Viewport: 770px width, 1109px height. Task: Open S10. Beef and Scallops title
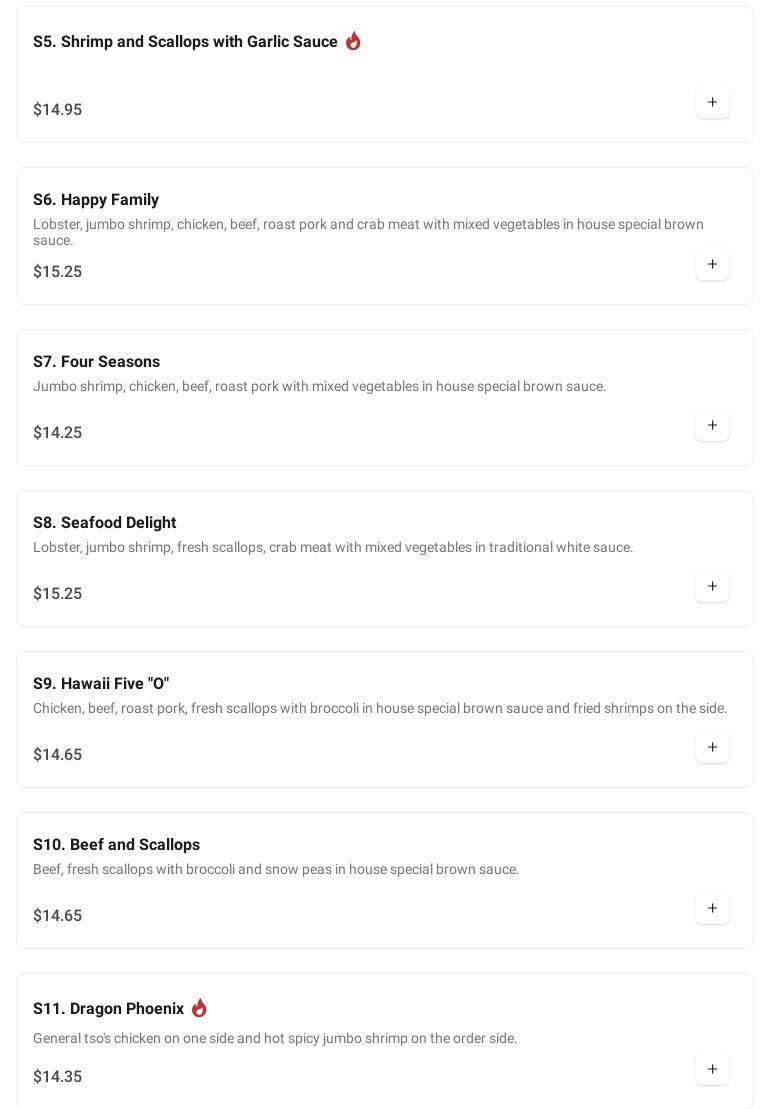tap(116, 845)
